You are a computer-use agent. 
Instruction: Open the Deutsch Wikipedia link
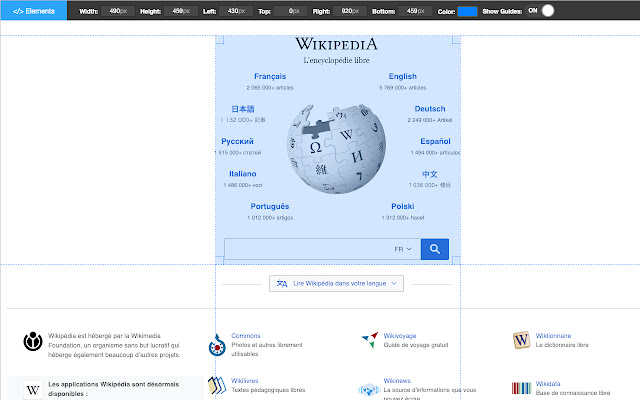click(x=430, y=109)
